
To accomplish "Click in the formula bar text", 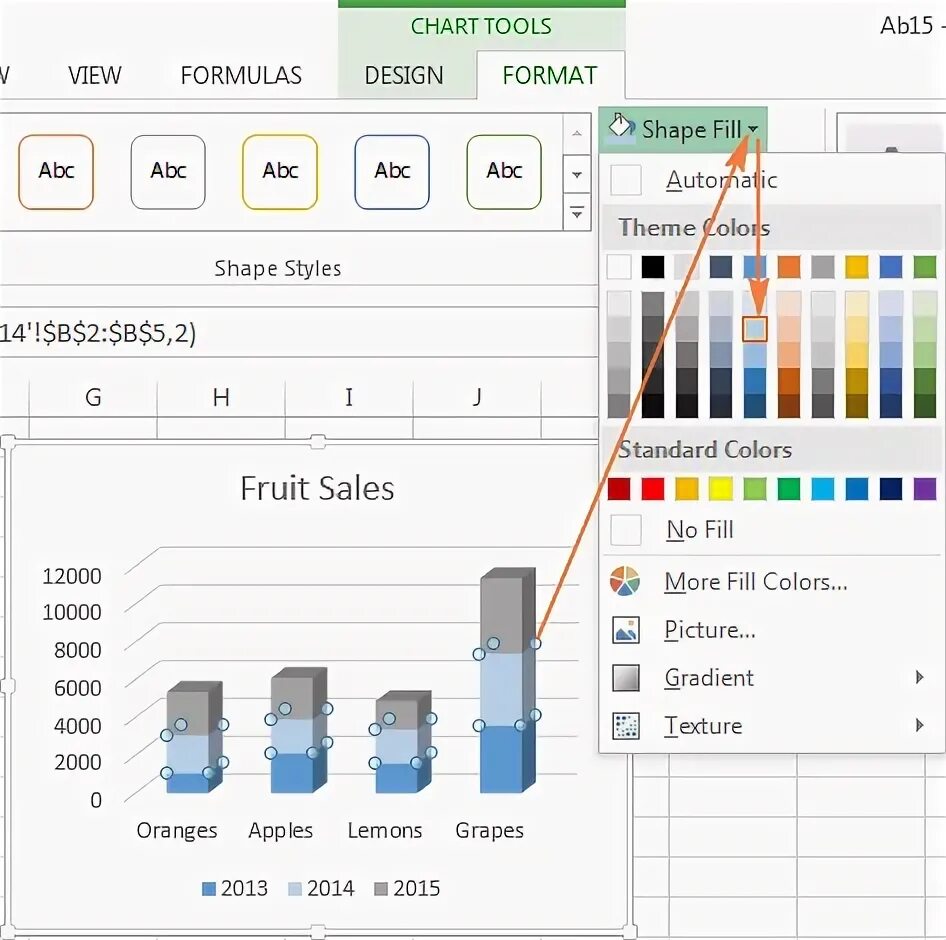I will (98, 333).
